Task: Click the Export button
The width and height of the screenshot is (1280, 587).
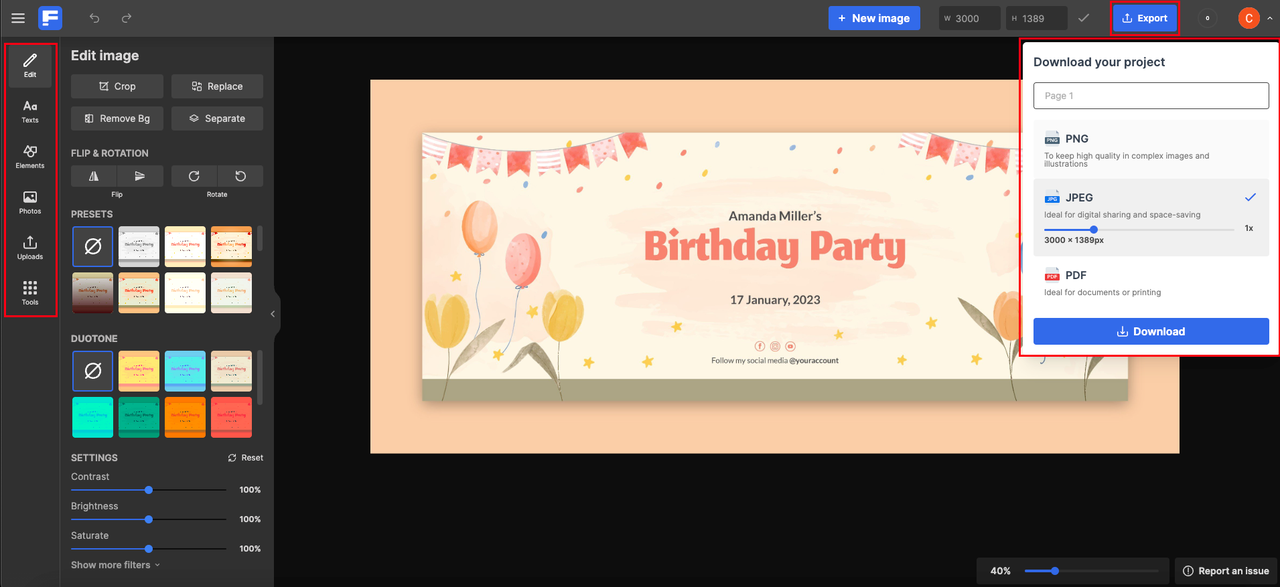Action: (1145, 18)
